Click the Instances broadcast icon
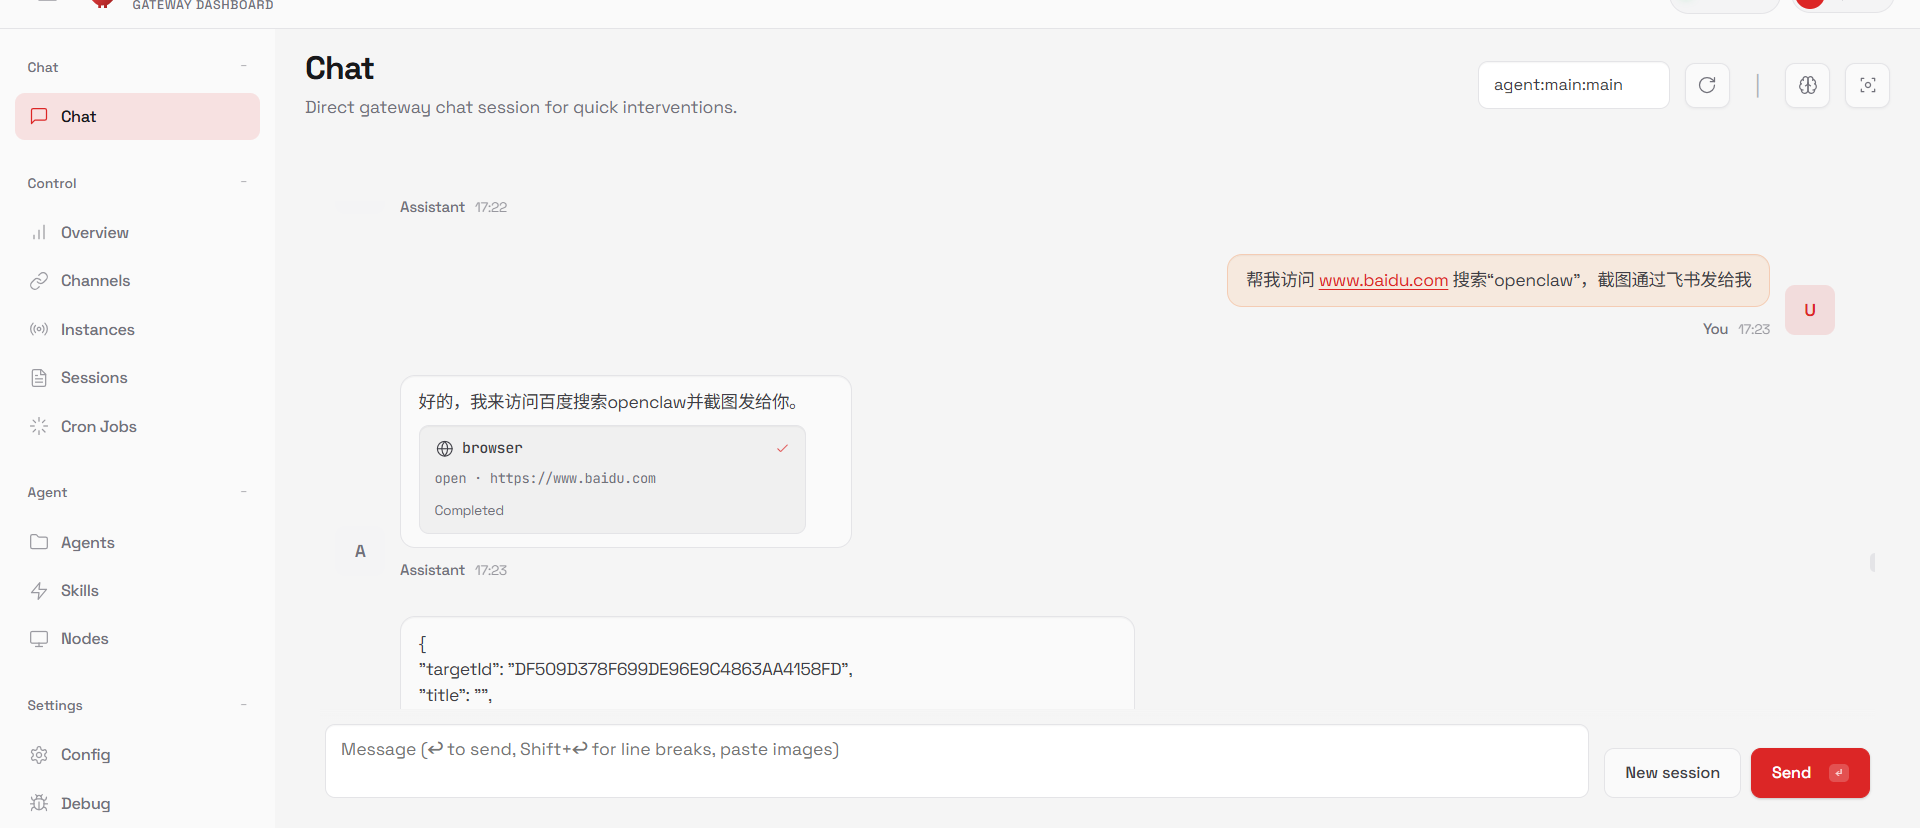Screen dimensions: 1920x828 pos(39,329)
